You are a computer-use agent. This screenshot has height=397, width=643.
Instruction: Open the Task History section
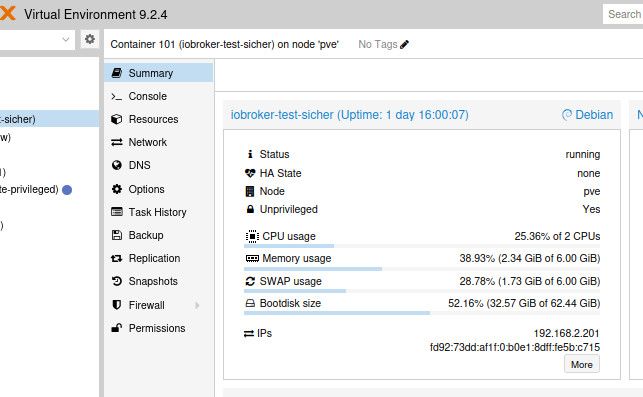point(158,212)
